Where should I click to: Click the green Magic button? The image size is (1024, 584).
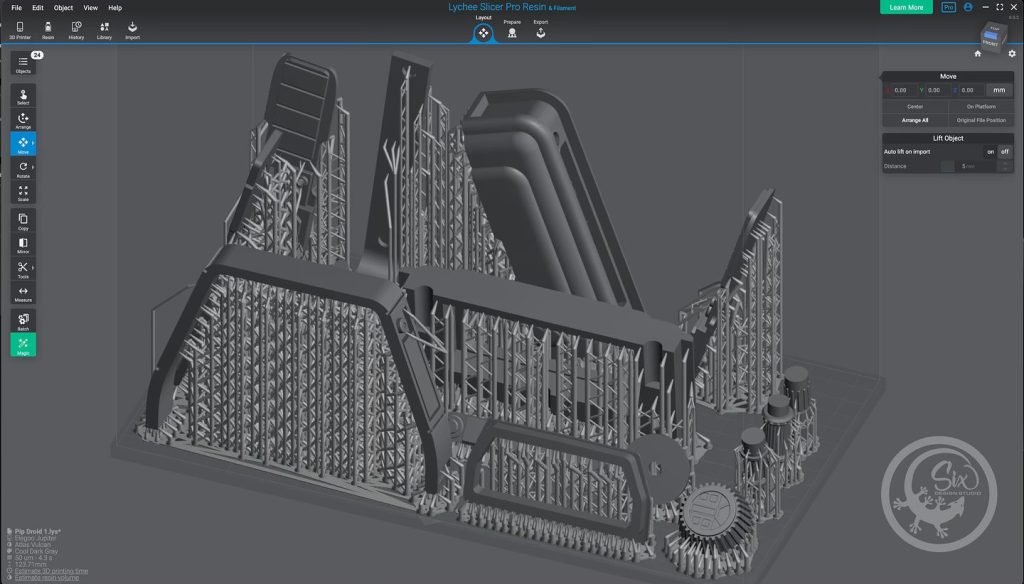click(23, 346)
